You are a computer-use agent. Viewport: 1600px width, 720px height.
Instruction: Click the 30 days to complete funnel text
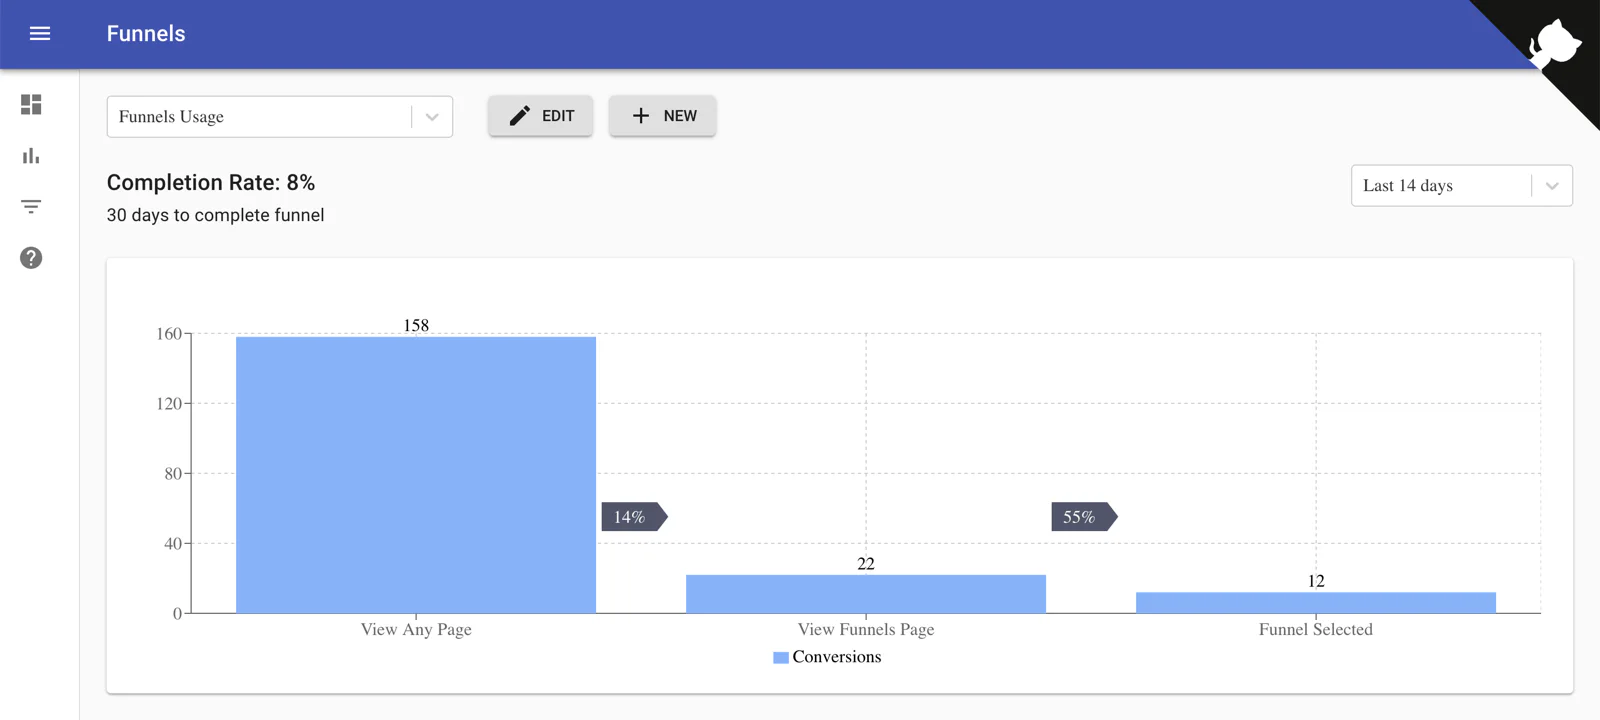click(x=216, y=215)
